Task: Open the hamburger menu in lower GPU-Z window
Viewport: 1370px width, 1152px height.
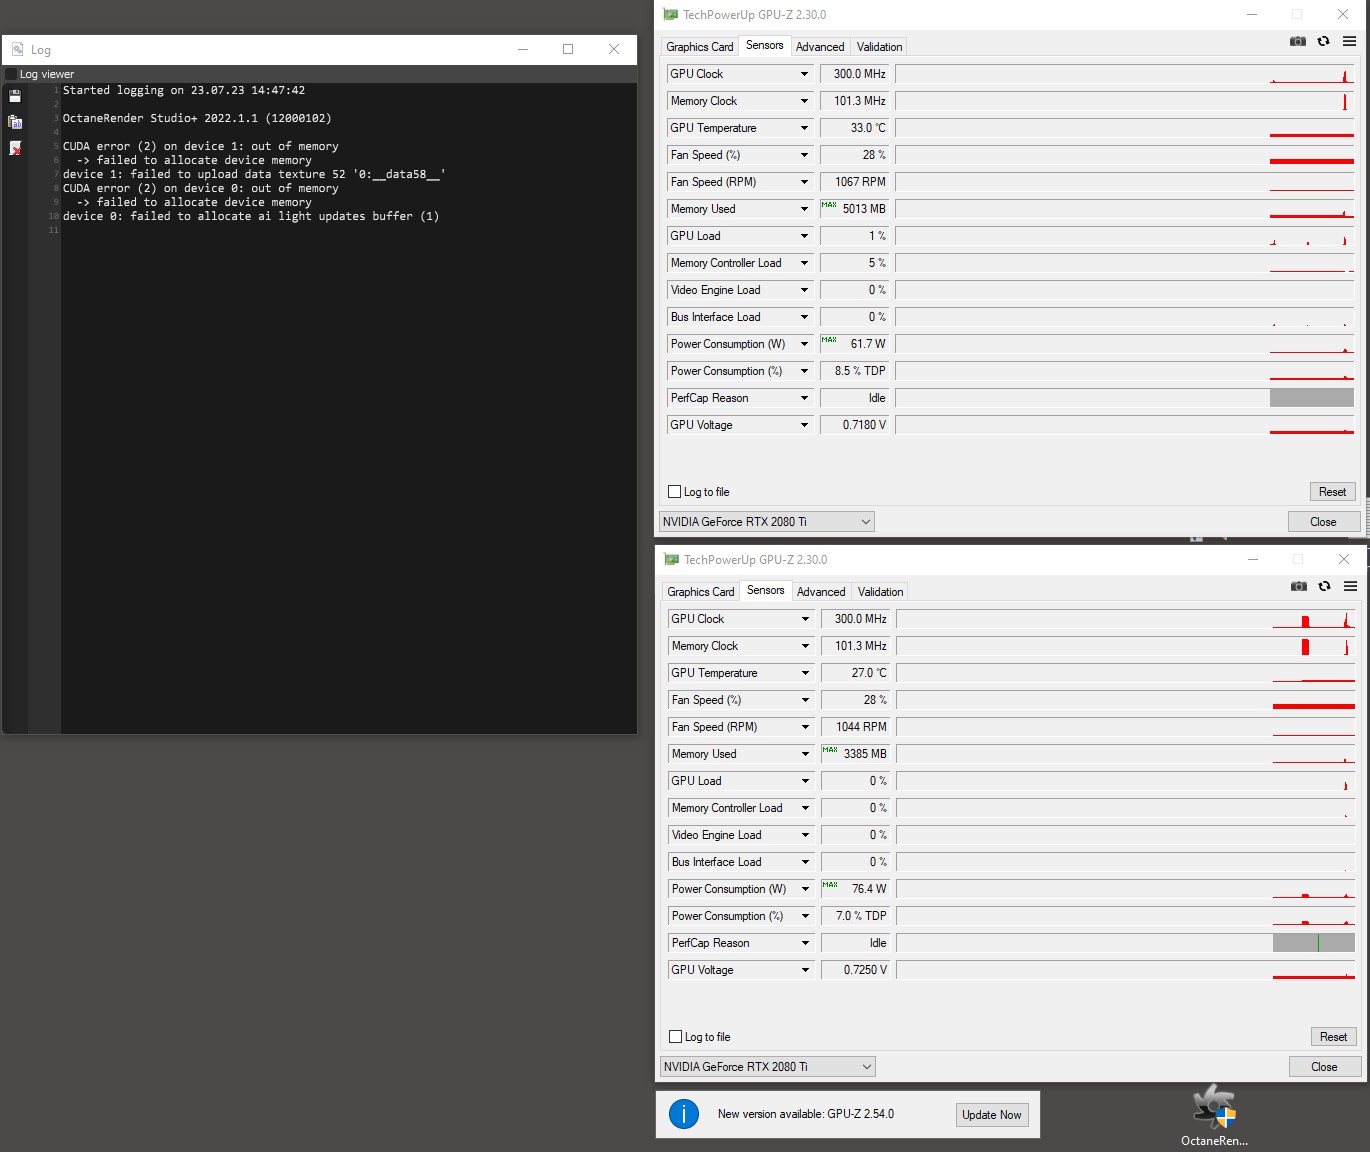Action: click(1350, 586)
